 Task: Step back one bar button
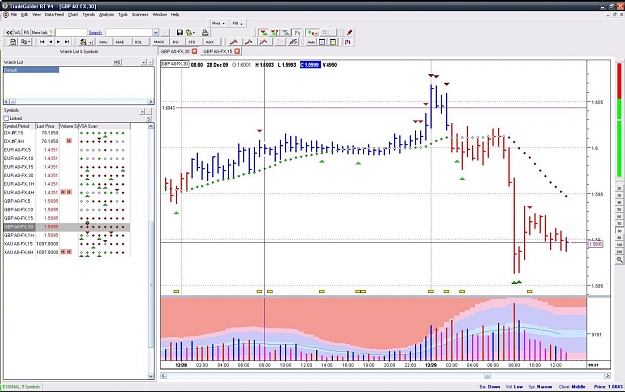coord(50,41)
